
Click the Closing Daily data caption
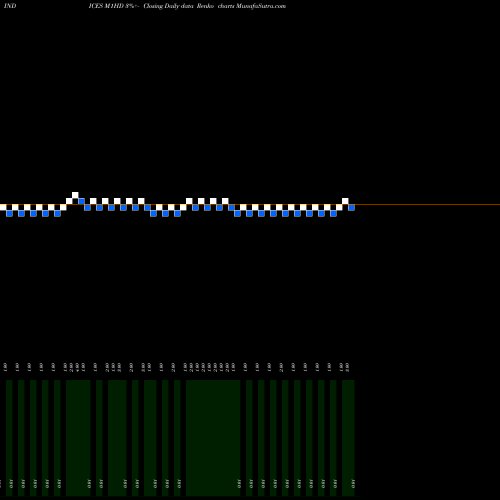pos(169,6)
